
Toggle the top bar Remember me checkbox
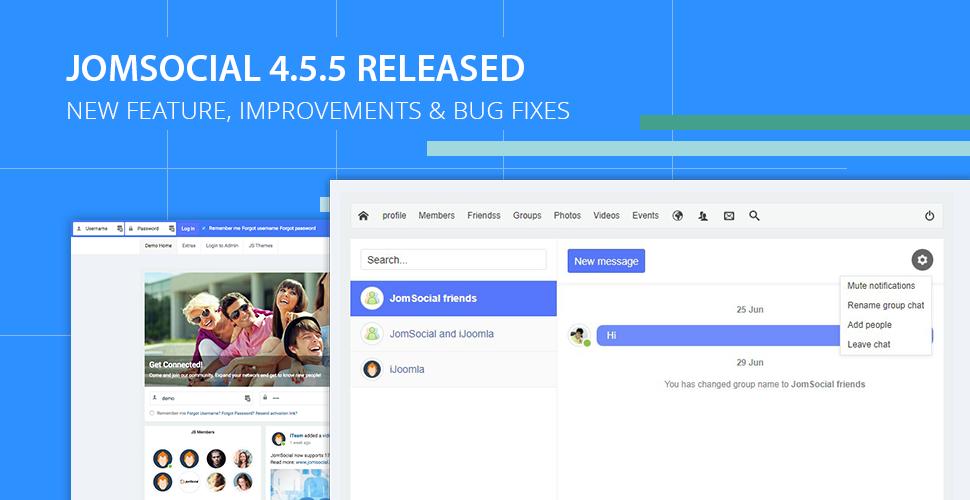pos(204,228)
